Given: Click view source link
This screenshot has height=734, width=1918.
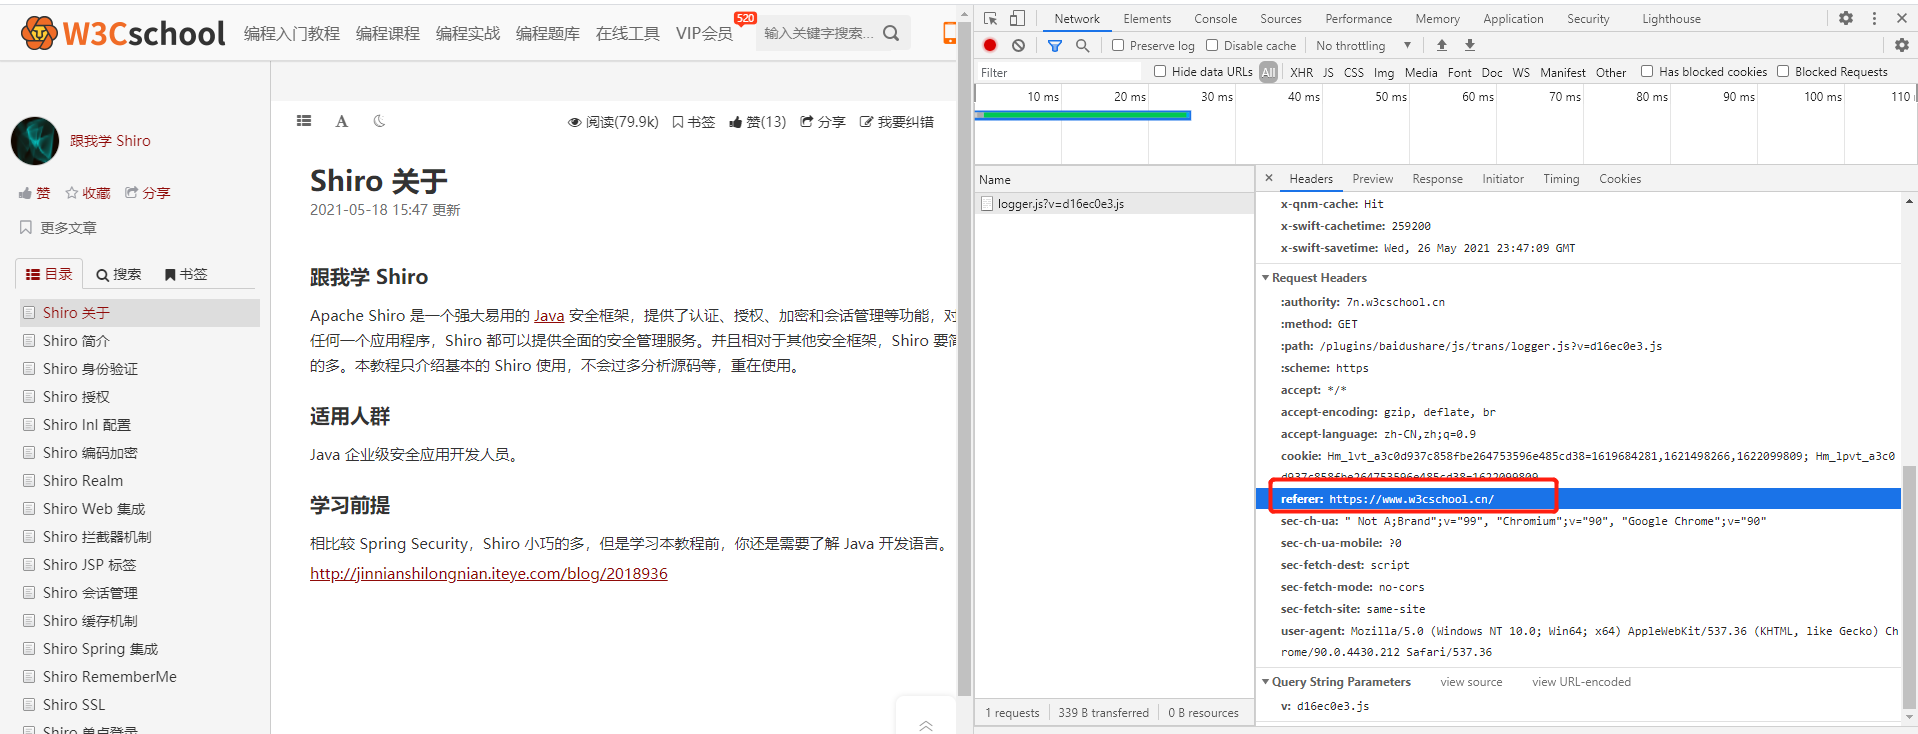Looking at the screenshot, I should tap(1471, 682).
